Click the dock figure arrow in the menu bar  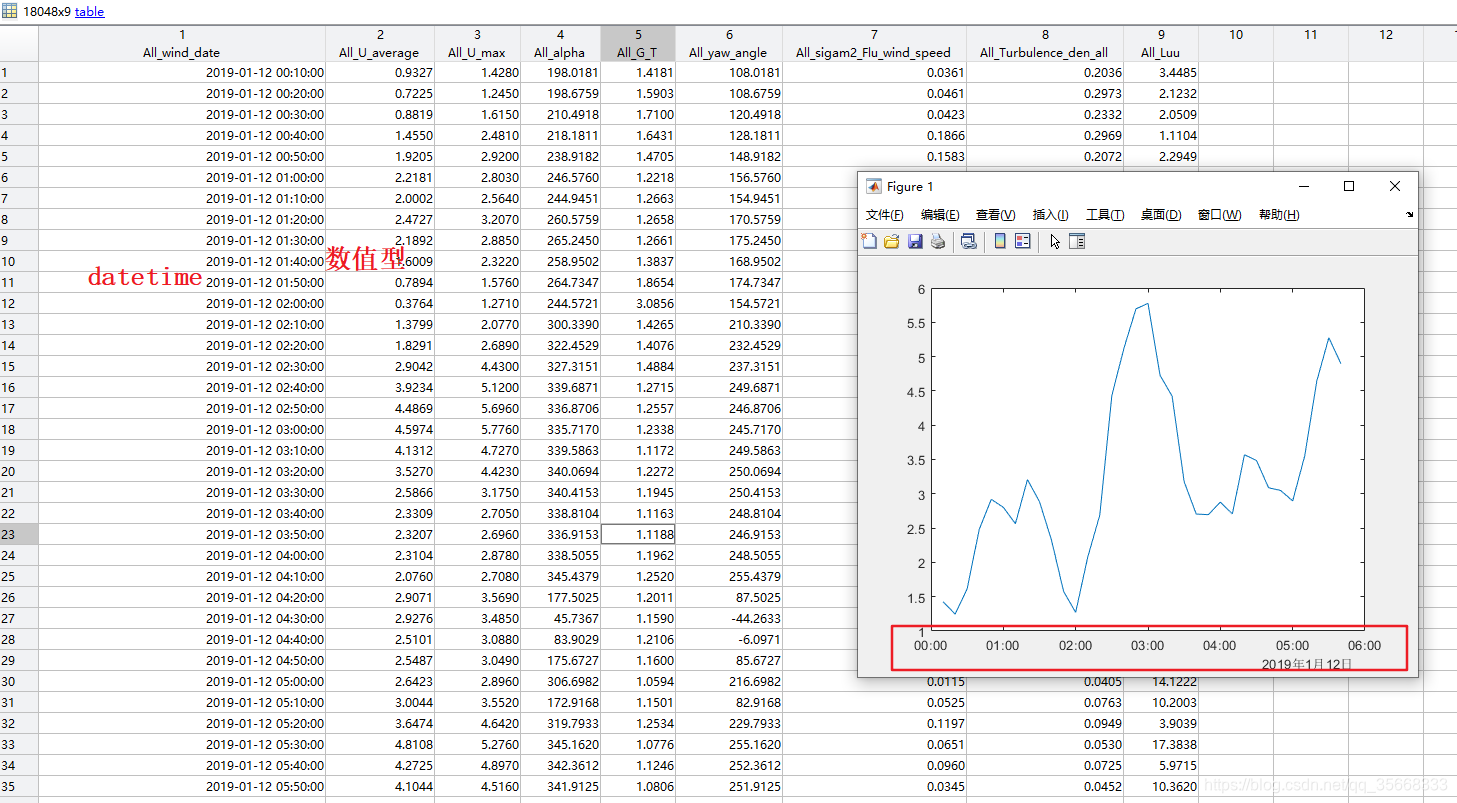click(x=1409, y=214)
